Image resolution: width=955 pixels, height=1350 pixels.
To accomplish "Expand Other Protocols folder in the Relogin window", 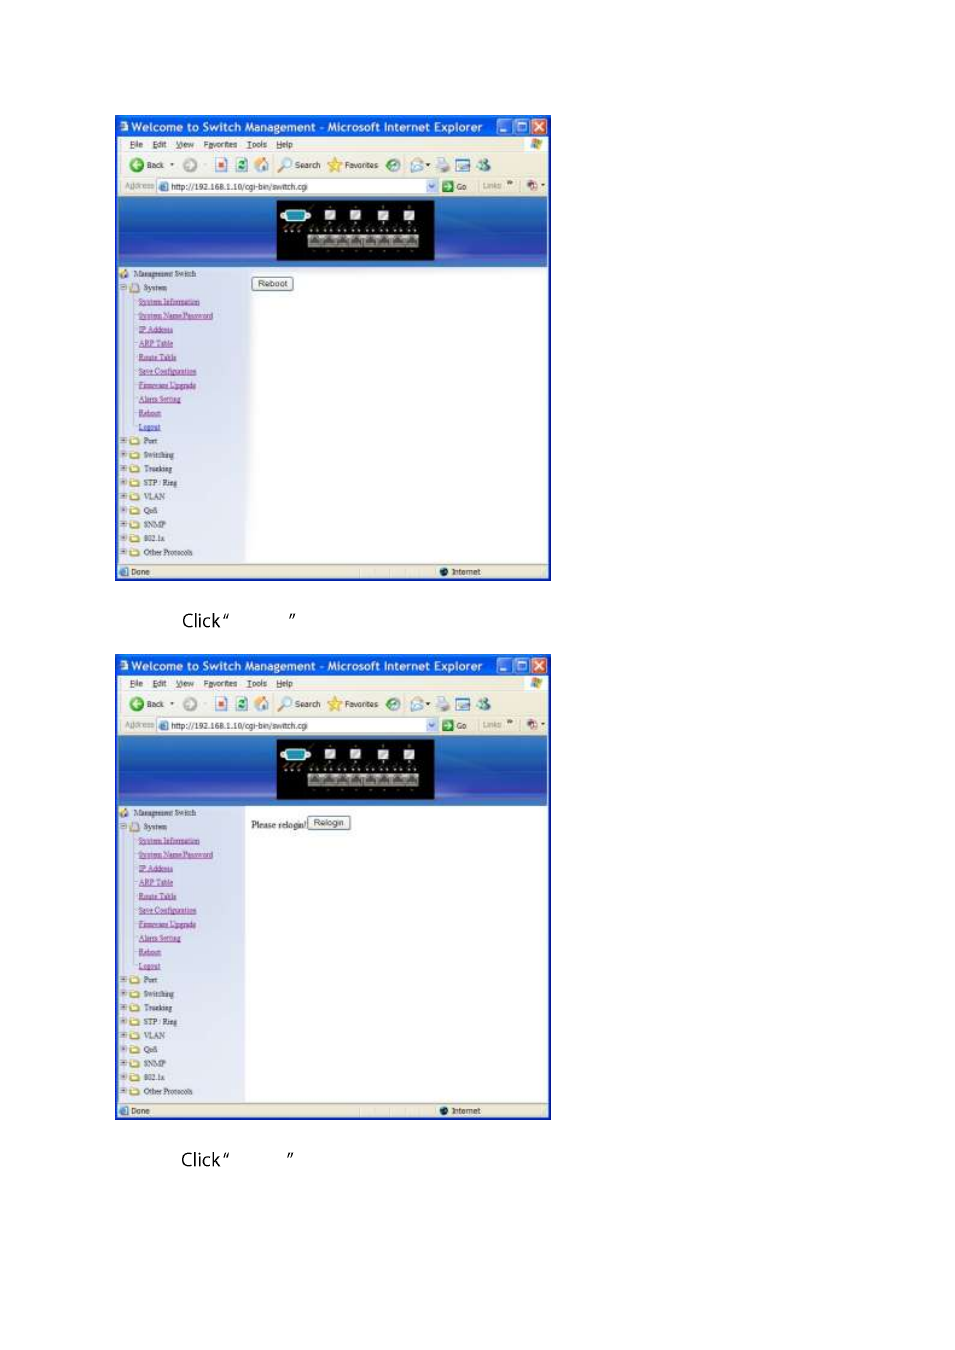I will 124,1091.
